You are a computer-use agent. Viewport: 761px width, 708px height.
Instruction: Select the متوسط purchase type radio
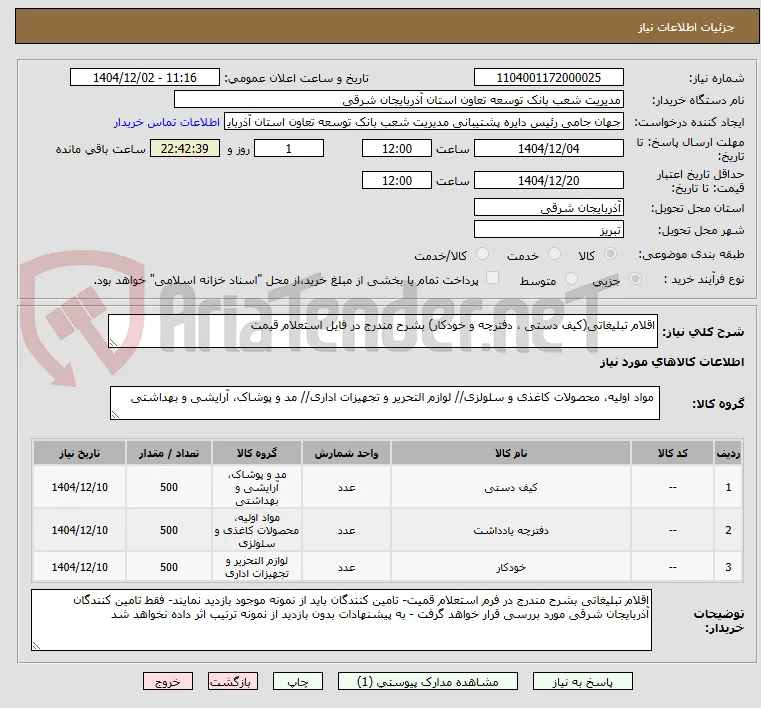point(571,279)
